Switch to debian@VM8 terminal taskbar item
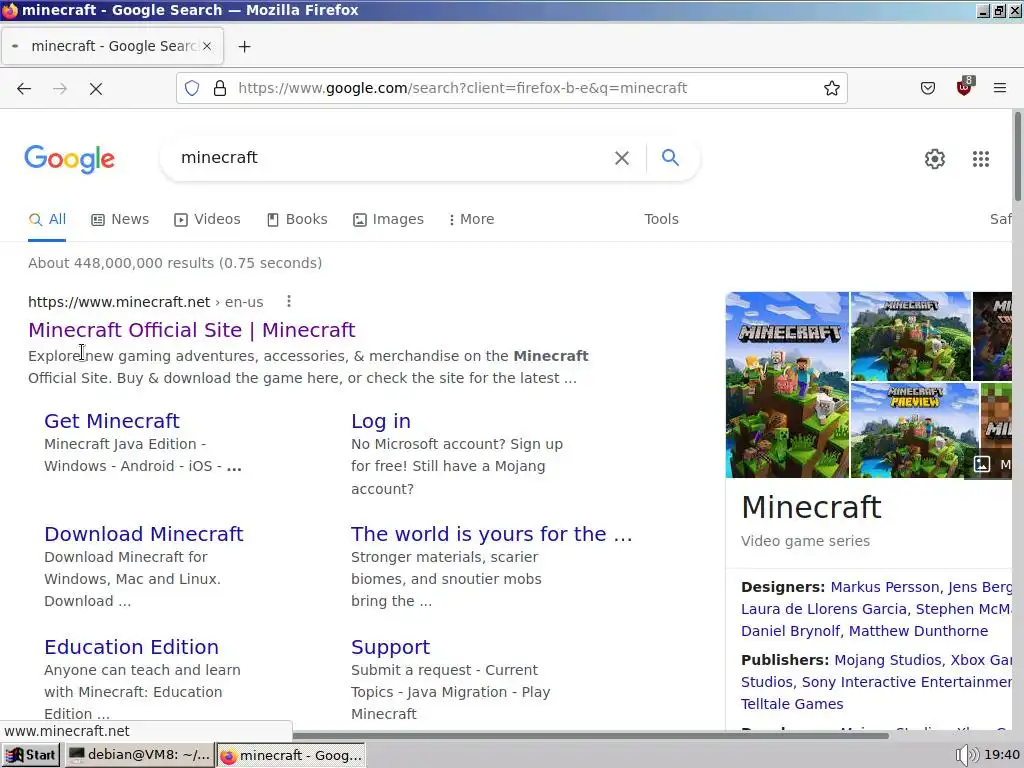The width and height of the screenshot is (1024, 768). 140,755
